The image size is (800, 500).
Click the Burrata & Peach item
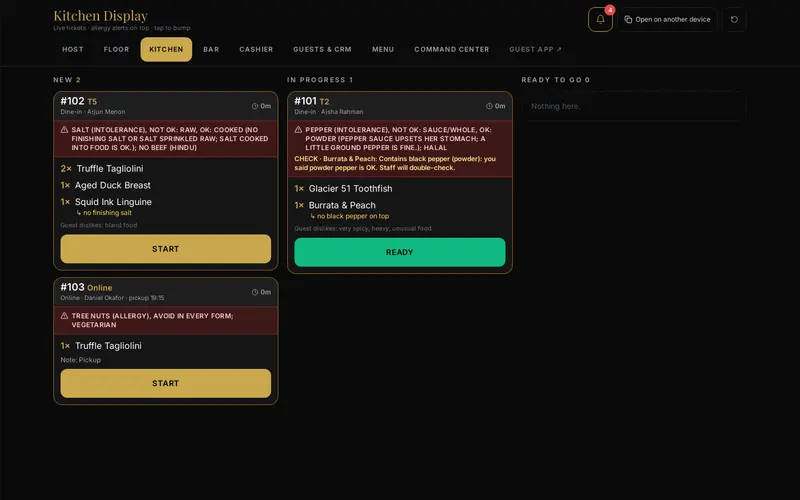coord(335,205)
